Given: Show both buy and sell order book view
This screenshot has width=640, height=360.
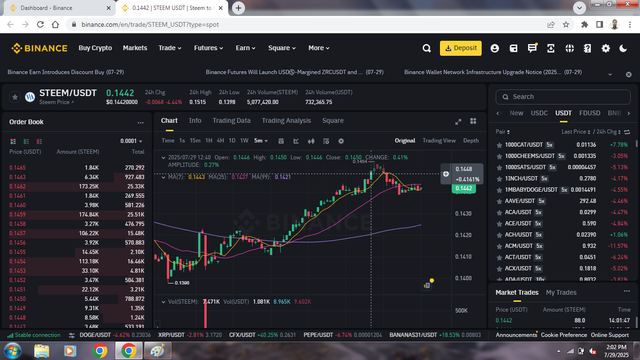Looking at the screenshot, I should coord(13,141).
